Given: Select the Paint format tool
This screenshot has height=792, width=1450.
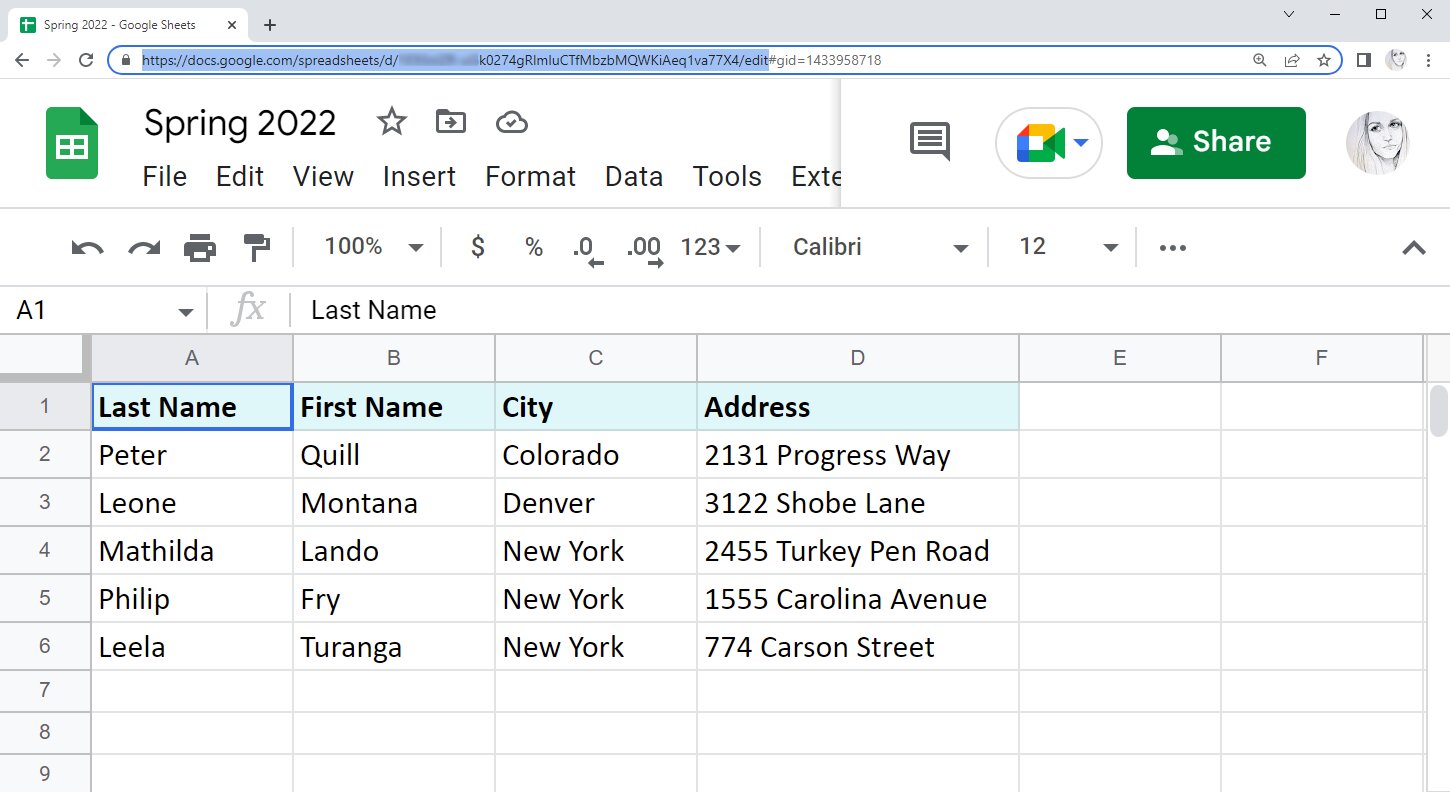Looking at the screenshot, I should (x=257, y=248).
